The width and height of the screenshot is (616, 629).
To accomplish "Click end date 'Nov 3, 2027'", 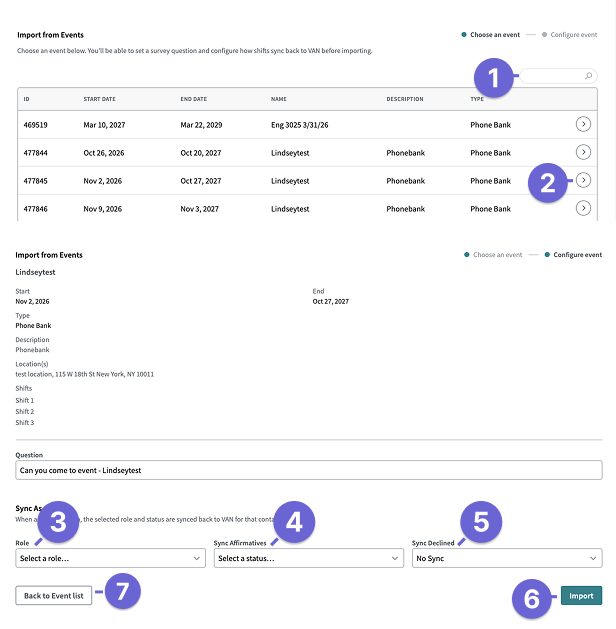I will pyautogui.click(x=200, y=209).
